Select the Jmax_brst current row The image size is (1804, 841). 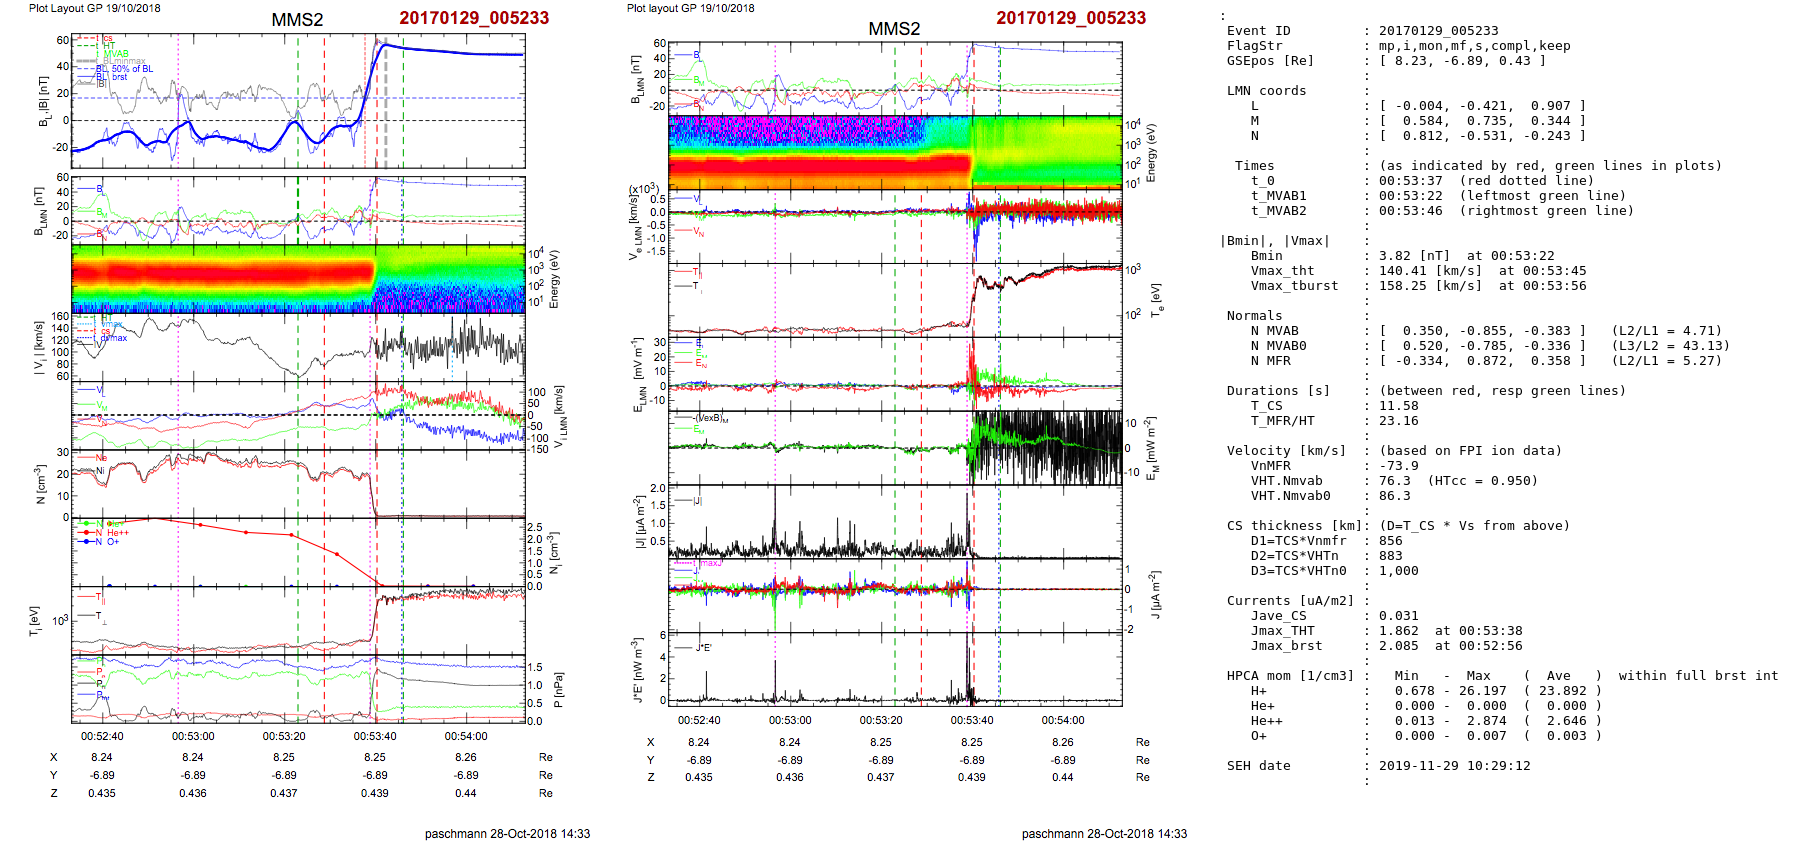1286,646
